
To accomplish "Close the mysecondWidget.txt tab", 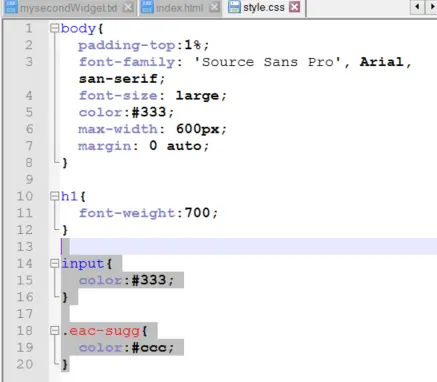I will [128, 7].
